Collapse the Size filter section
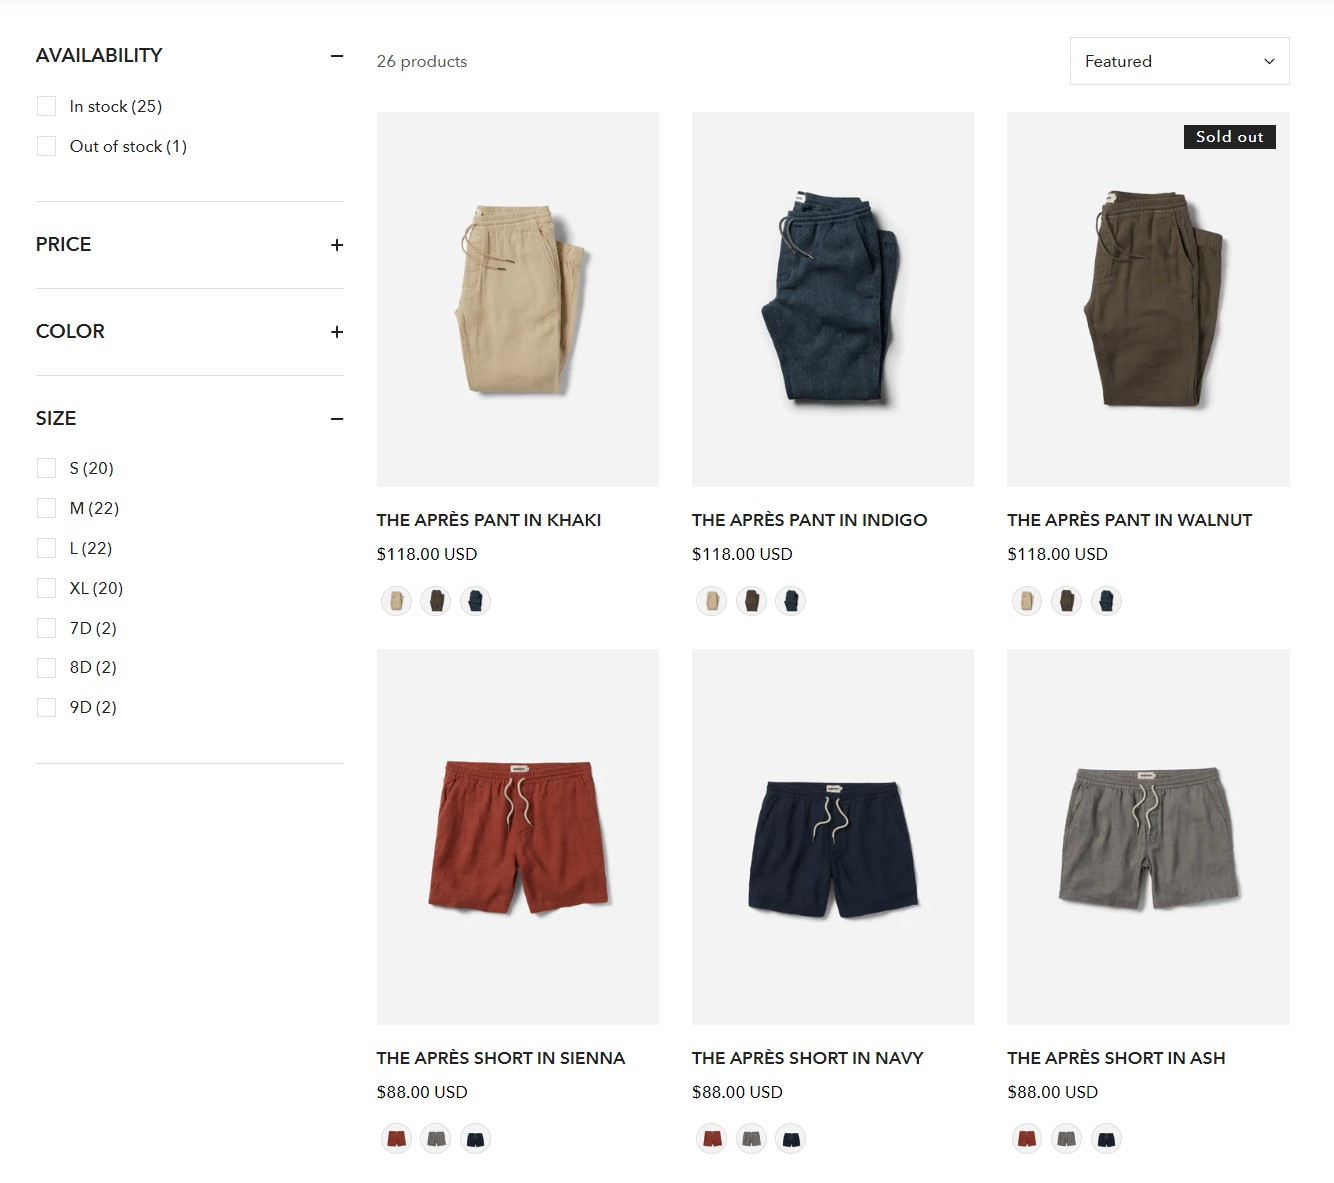This screenshot has width=1334, height=1183. point(337,418)
